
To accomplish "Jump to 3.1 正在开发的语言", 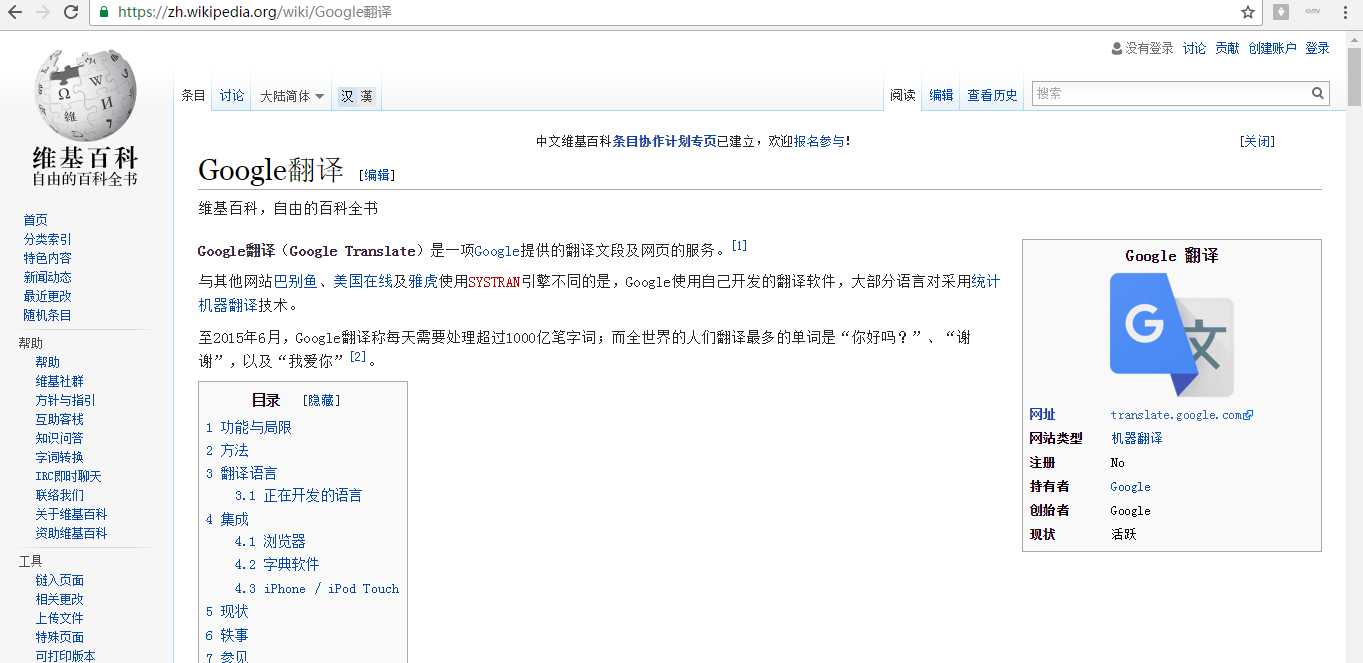I will 298,496.
